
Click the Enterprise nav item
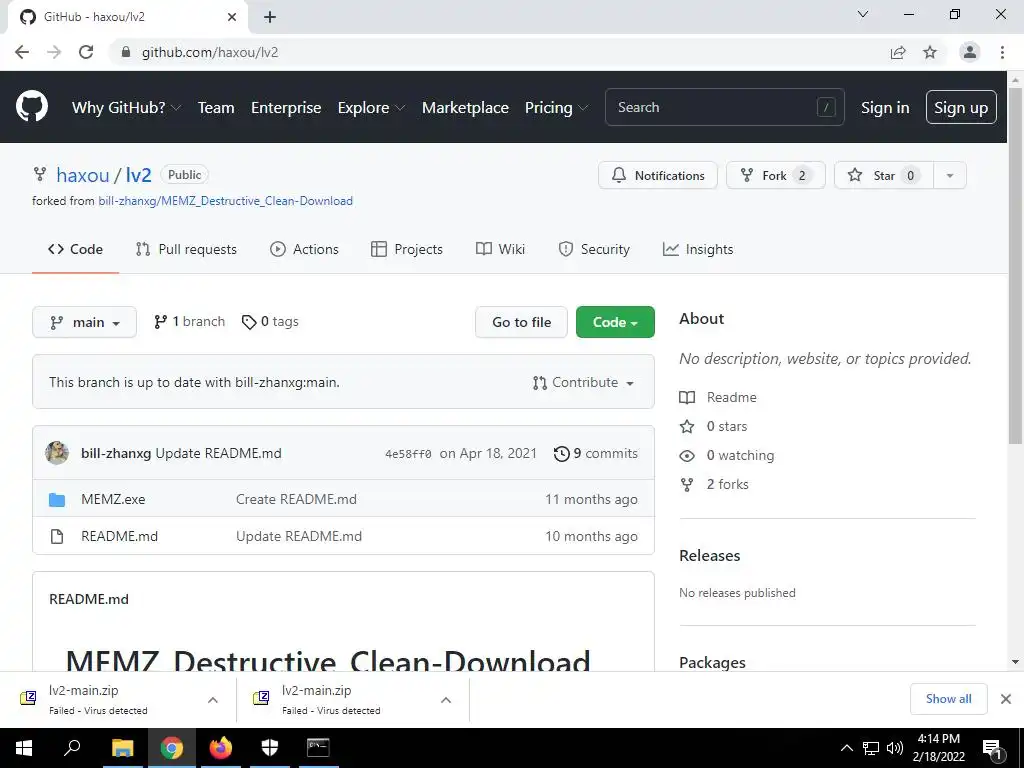click(x=286, y=108)
